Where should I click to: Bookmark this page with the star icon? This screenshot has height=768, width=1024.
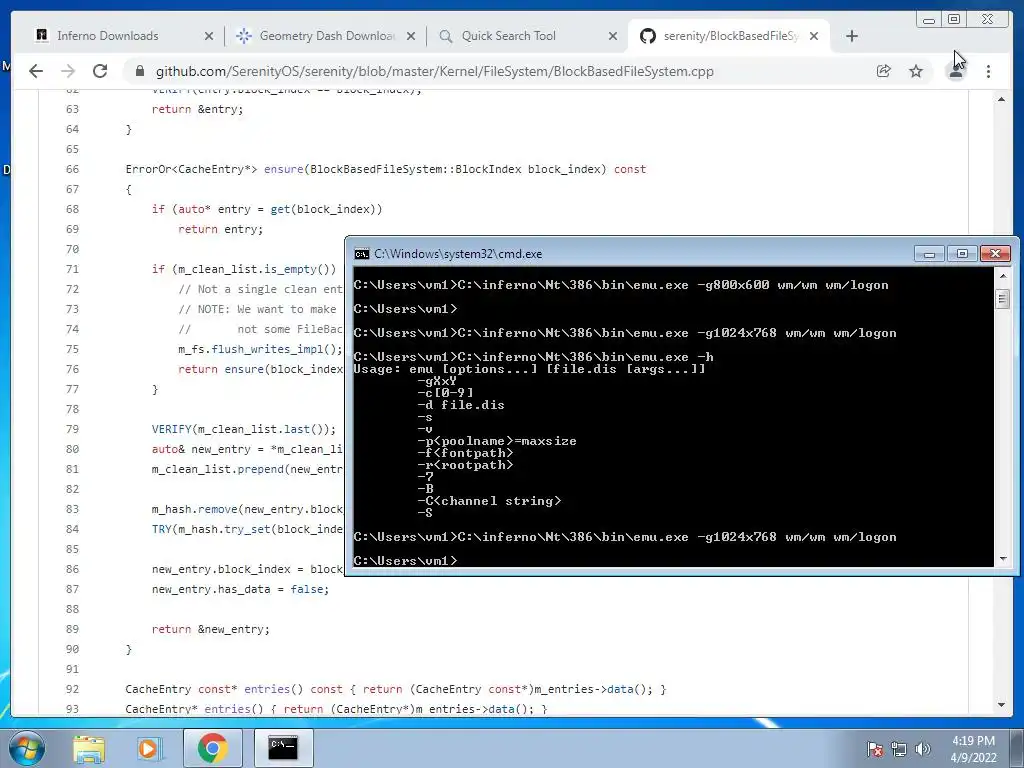click(x=916, y=71)
